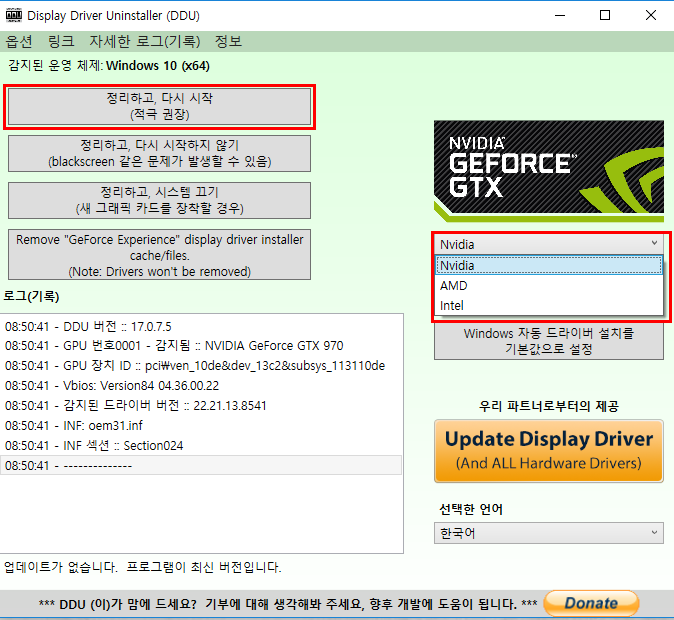Click the Donate button
The width and height of the screenshot is (674, 620).
pos(591,603)
